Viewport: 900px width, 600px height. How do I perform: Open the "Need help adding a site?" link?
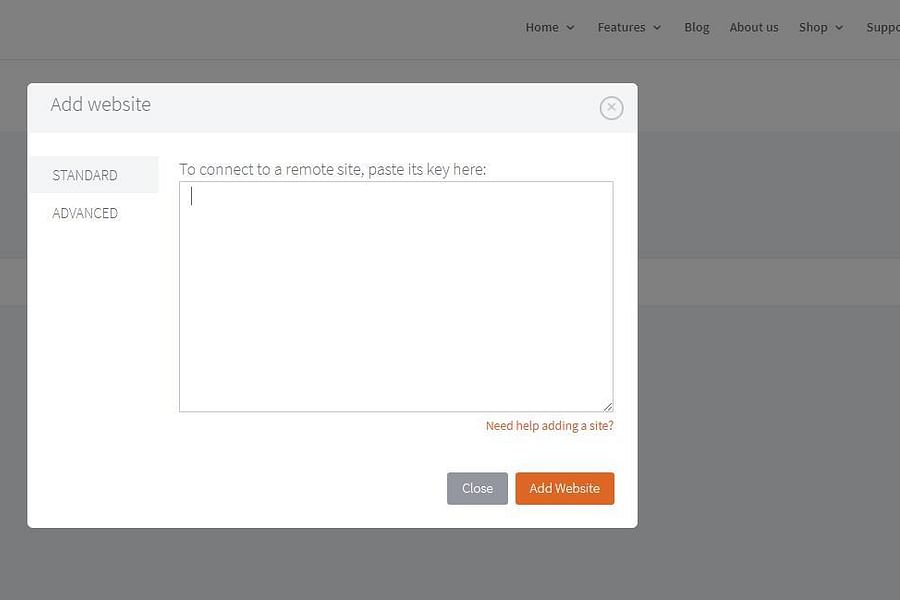(549, 425)
